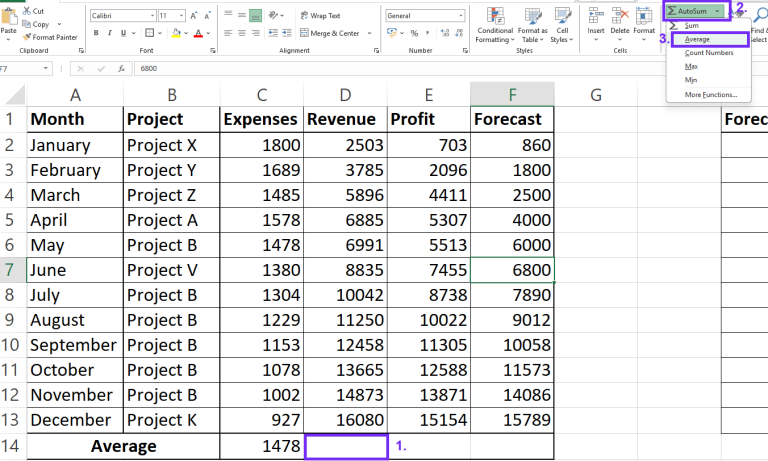Choose Max from AutoSum menu
This screenshot has width=768, height=461.
pos(691,66)
